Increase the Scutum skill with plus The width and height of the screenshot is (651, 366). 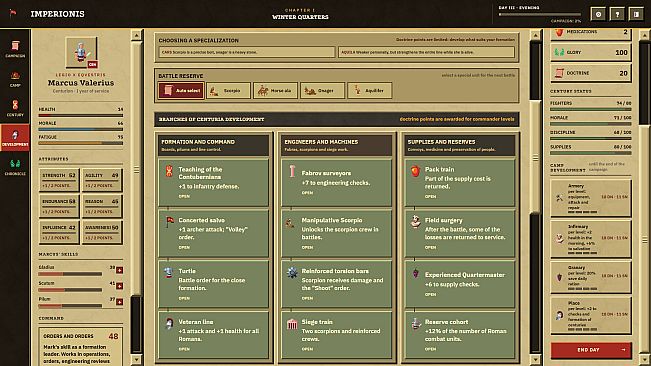120,286
